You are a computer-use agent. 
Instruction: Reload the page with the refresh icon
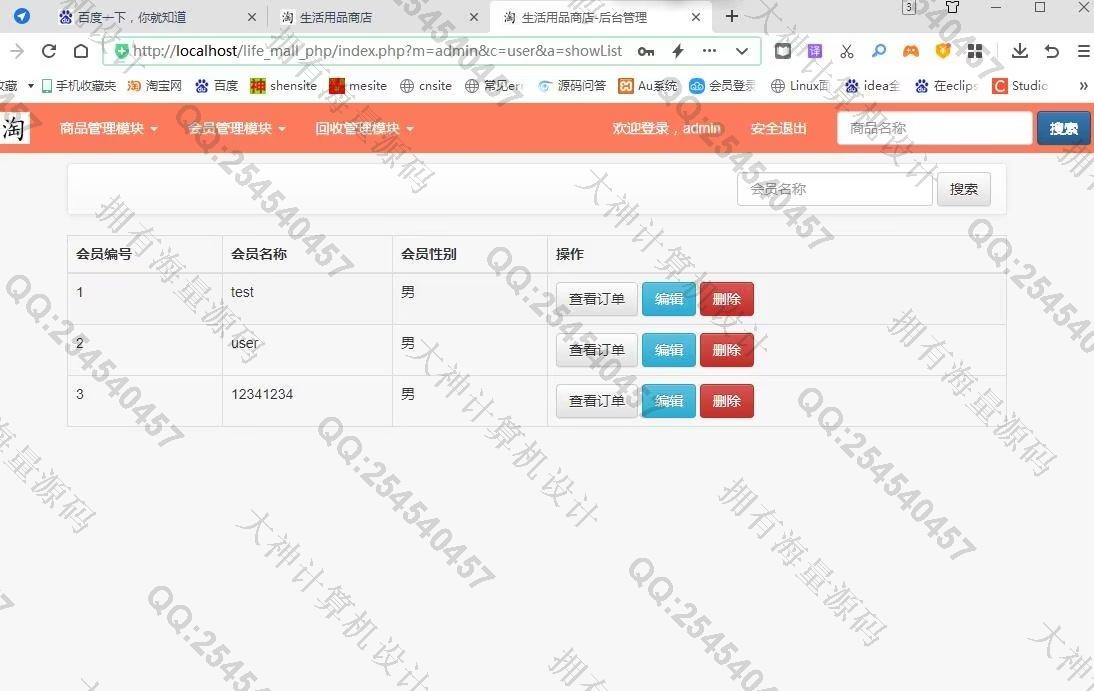coord(49,51)
